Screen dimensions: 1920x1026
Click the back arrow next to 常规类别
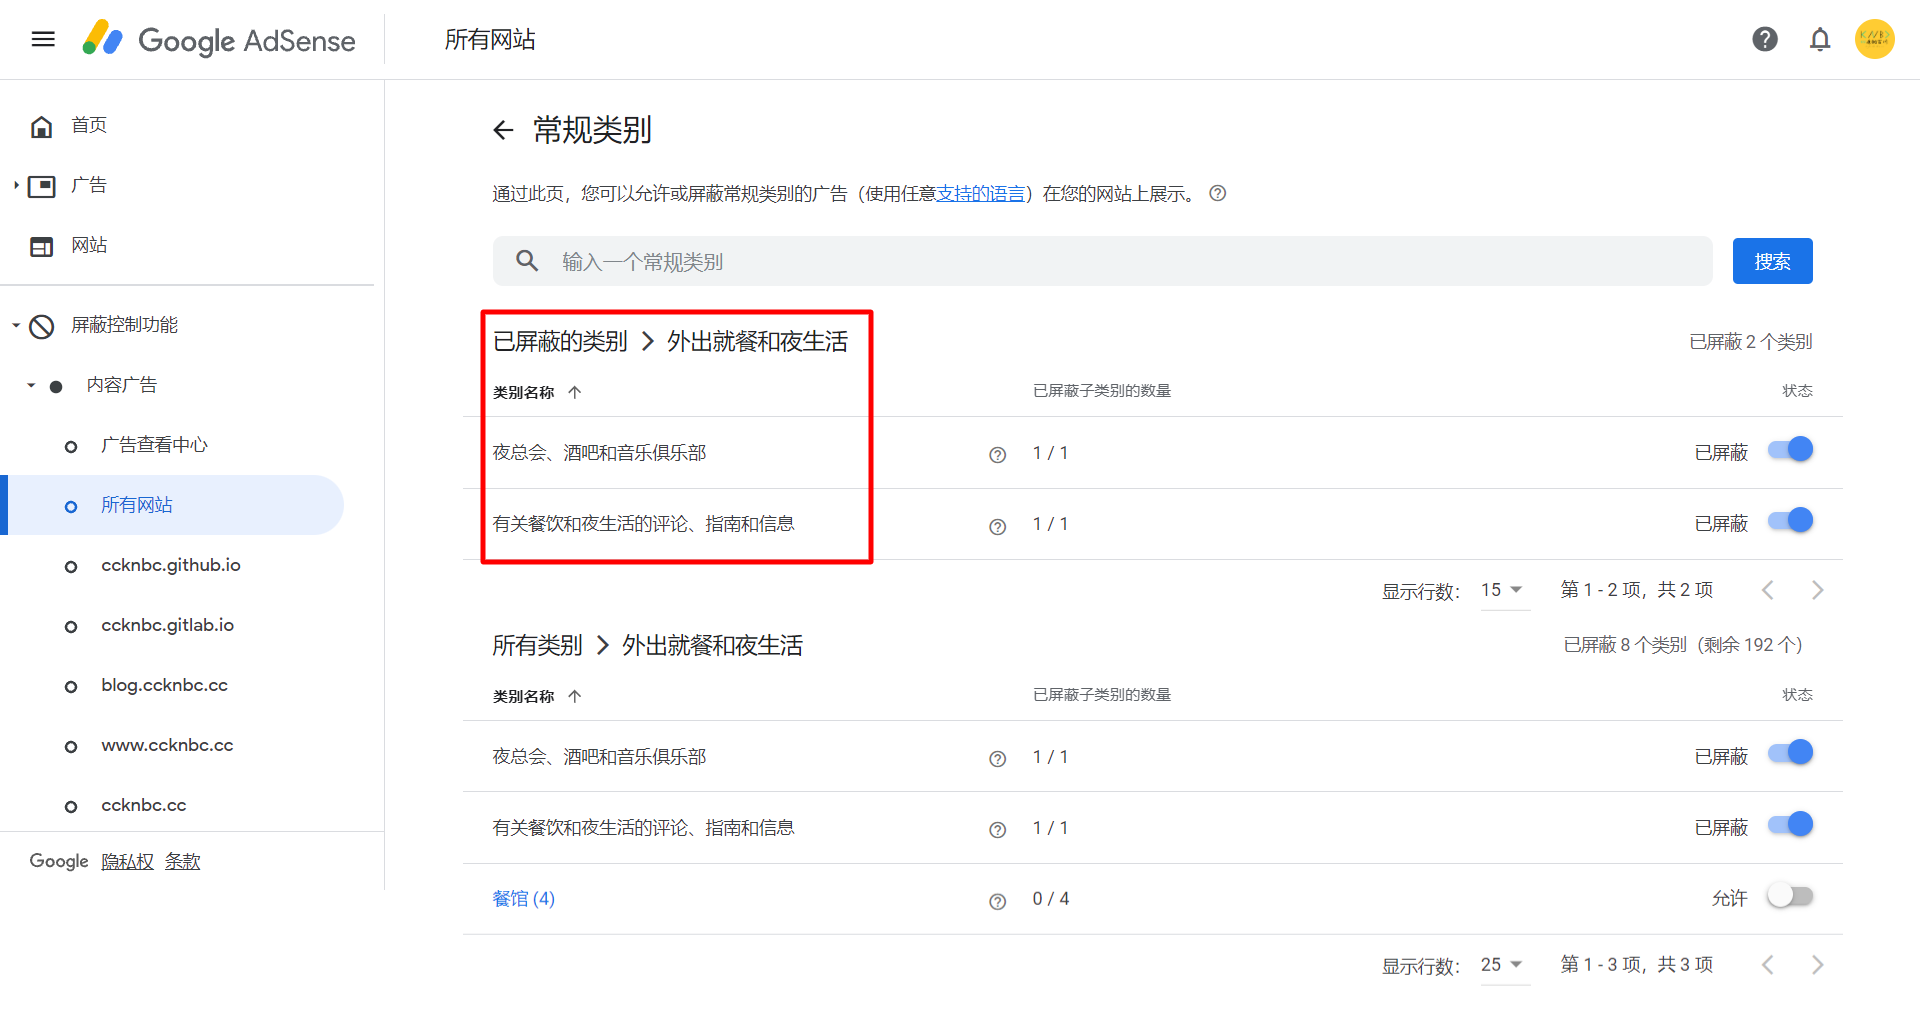tap(503, 130)
